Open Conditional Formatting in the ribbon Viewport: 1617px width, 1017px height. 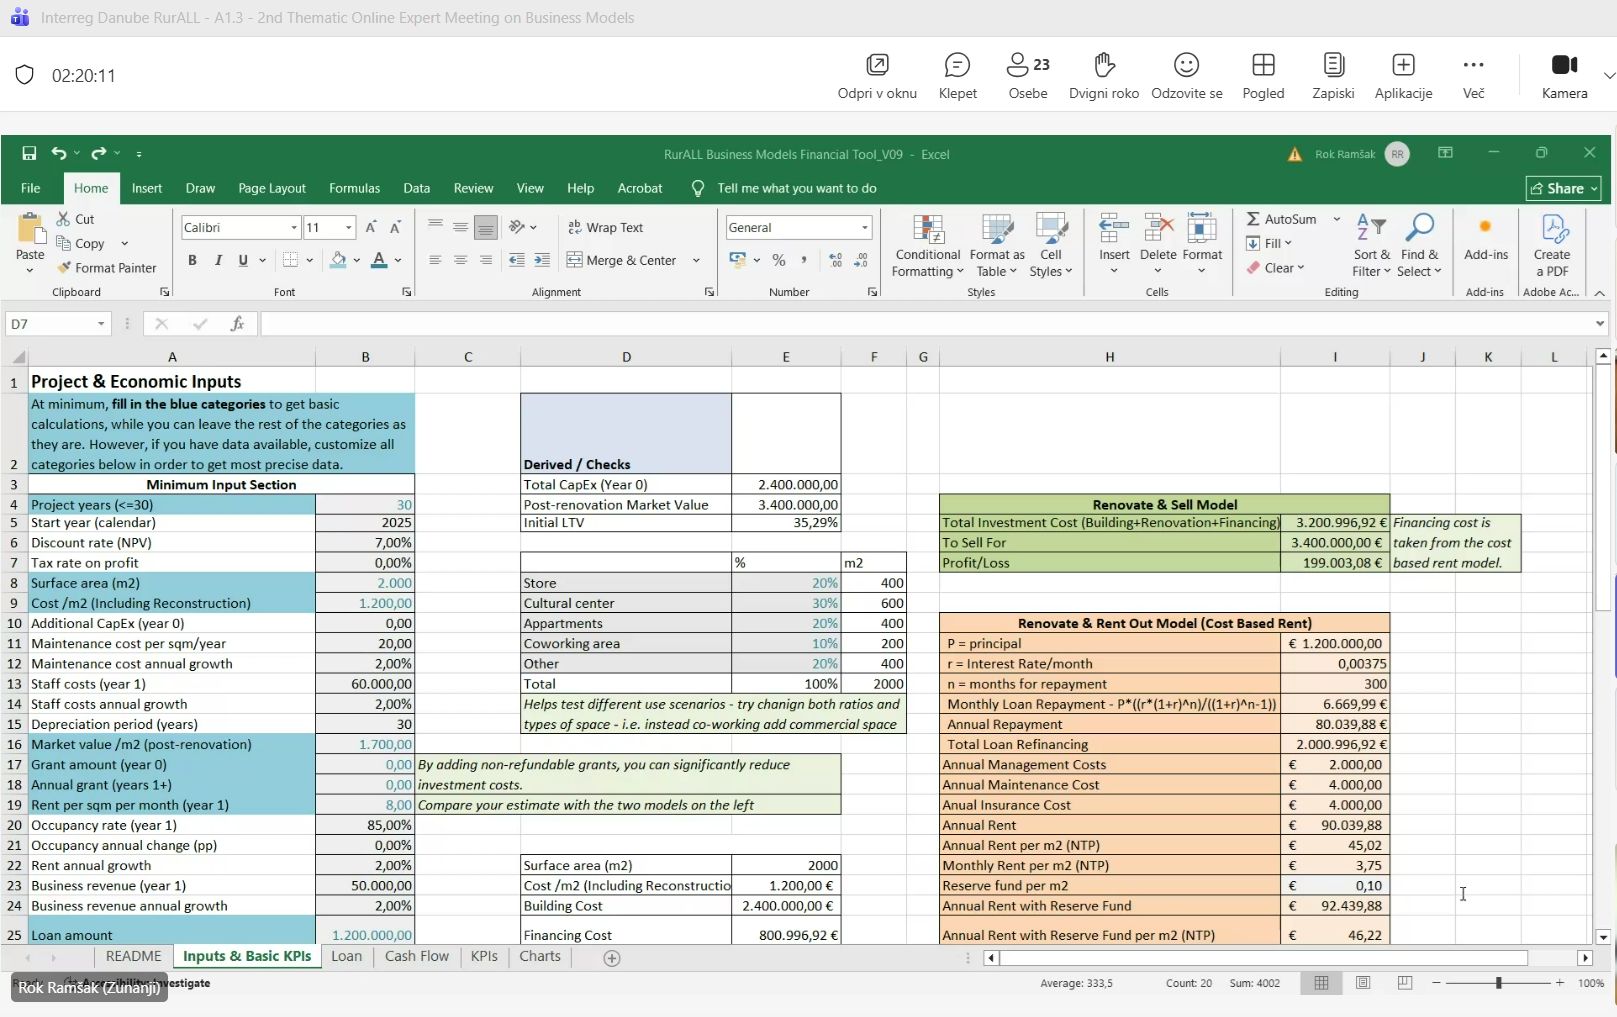[927, 246]
